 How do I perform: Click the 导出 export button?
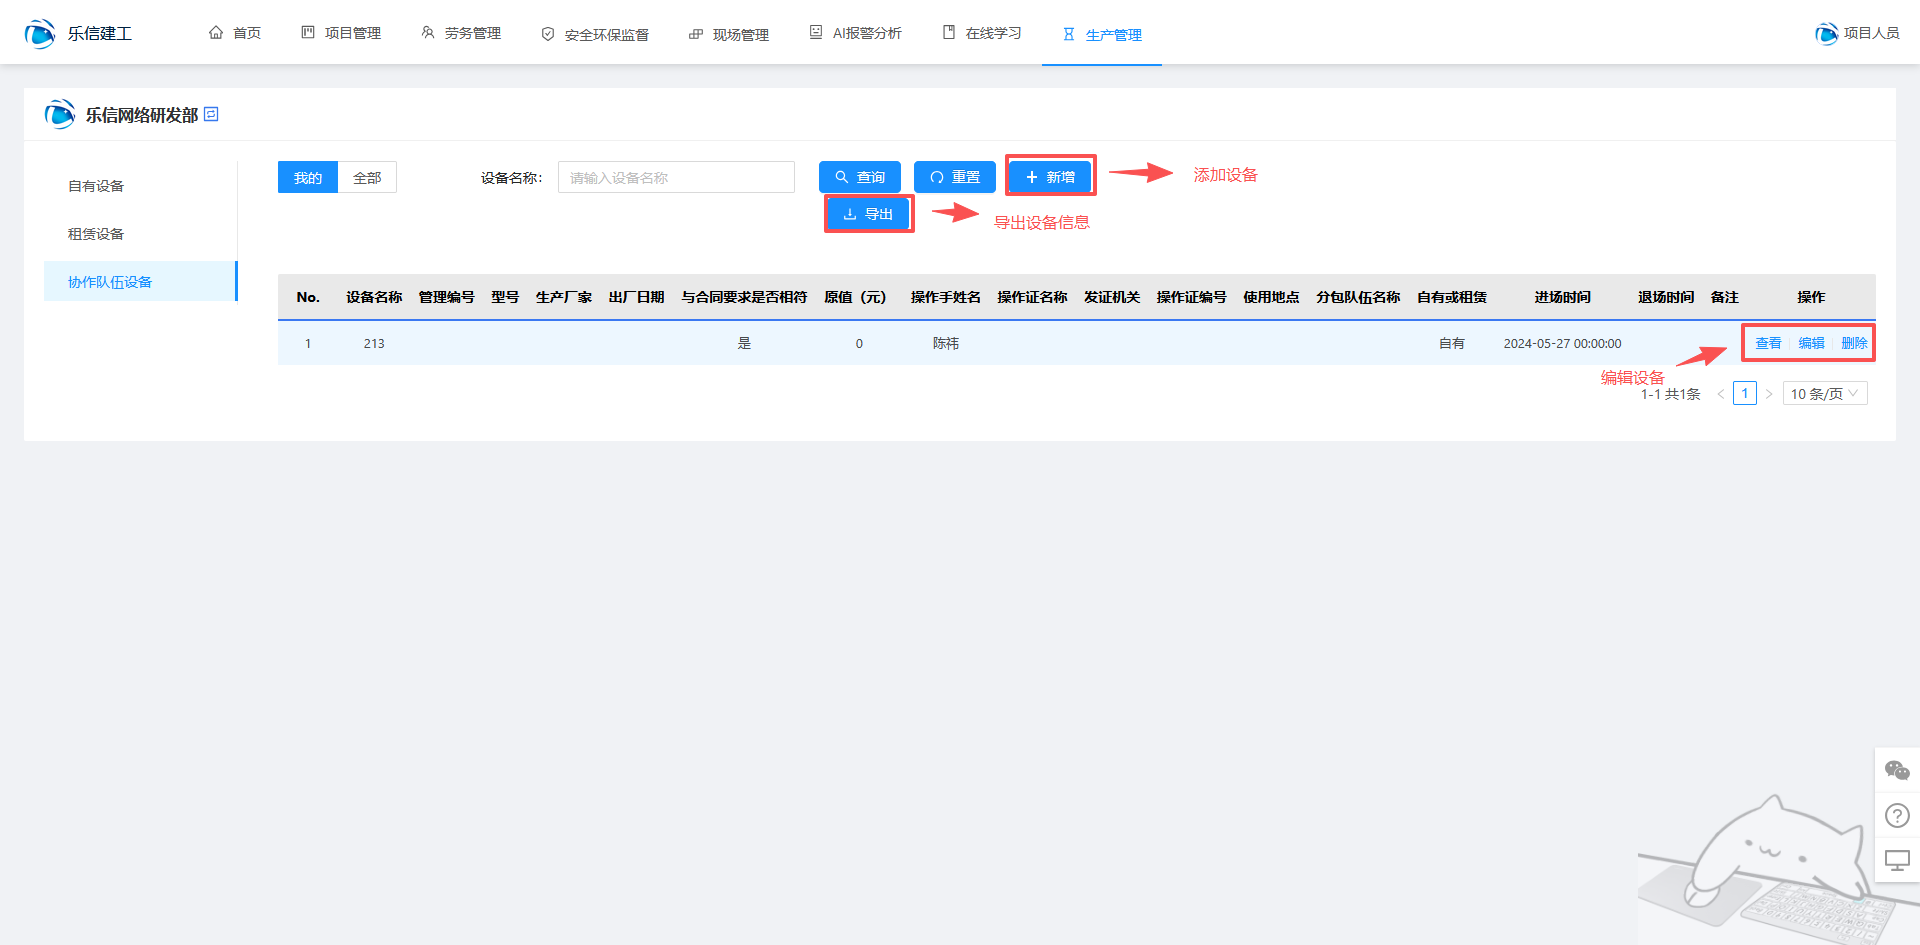click(868, 214)
